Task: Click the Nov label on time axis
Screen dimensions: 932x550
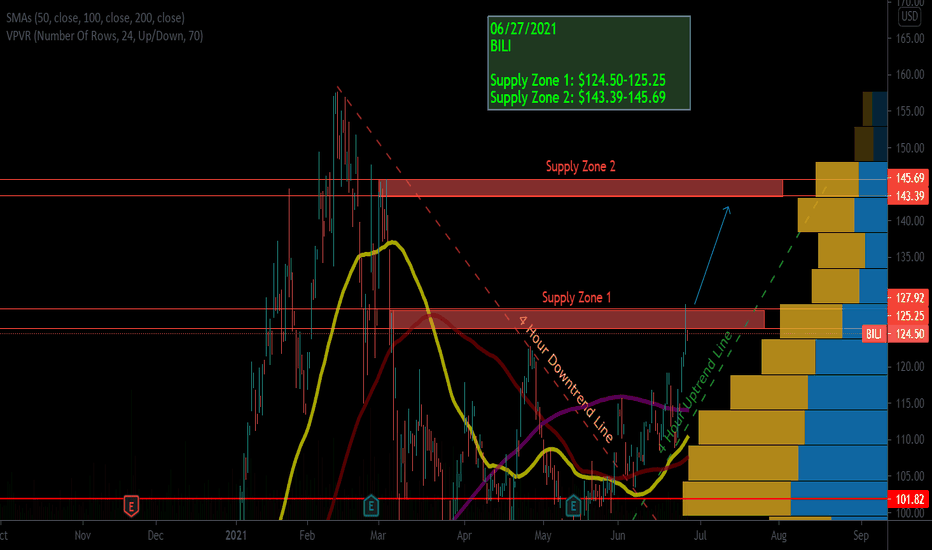Action: (x=83, y=535)
